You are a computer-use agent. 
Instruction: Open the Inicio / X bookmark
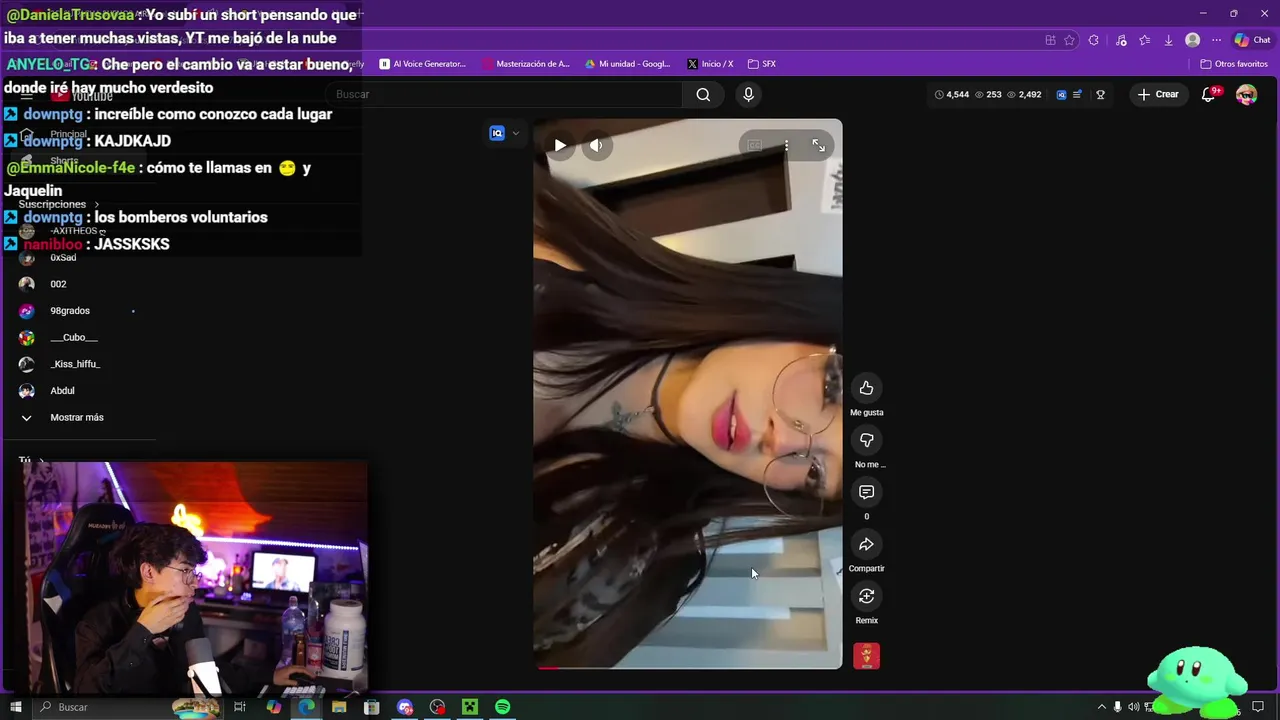pyautogui.click(x=710, y=64)
